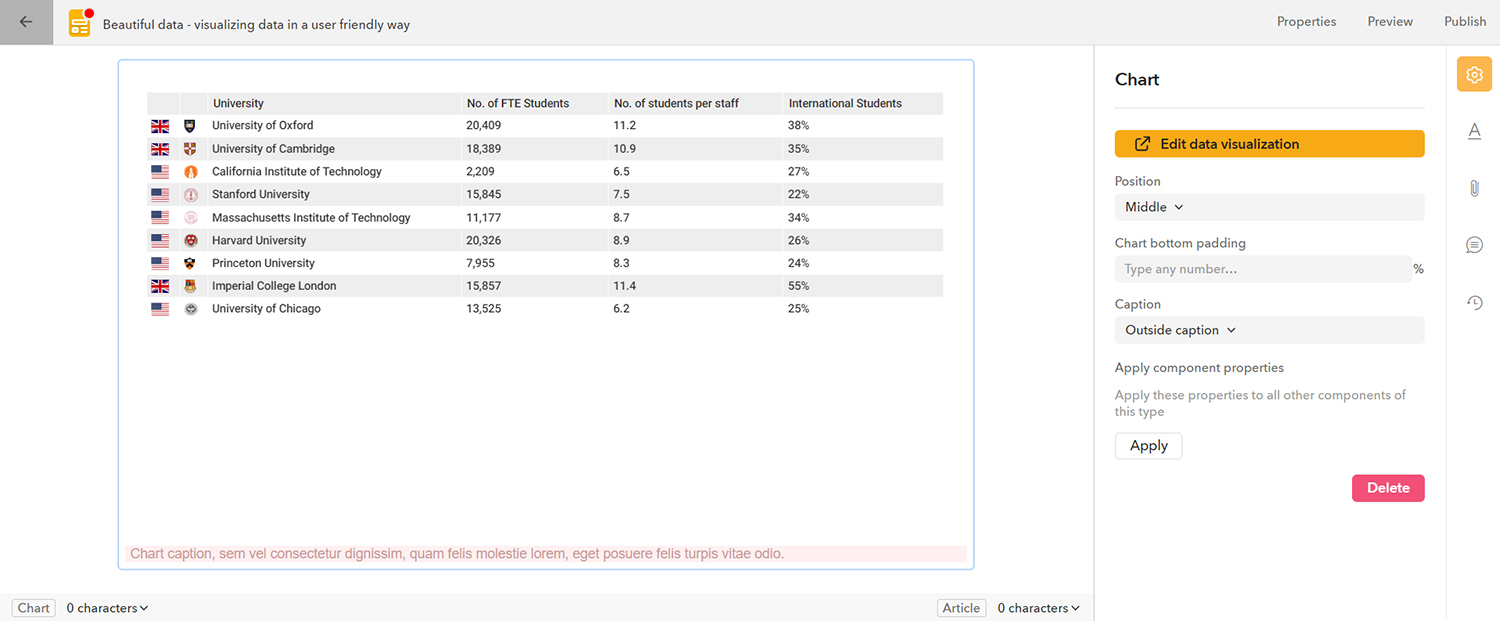Image resolution: width=1500 pixels, height=621 pixels.
Task: Click the California Institute of Technology logo
Action: coord(191,172)
